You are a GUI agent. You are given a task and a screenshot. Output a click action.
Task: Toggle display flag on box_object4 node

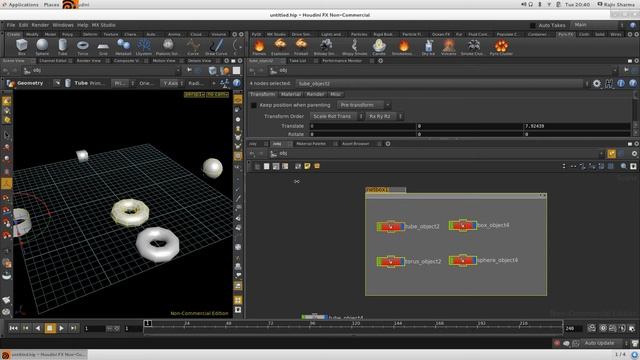(x=474, y=225)
